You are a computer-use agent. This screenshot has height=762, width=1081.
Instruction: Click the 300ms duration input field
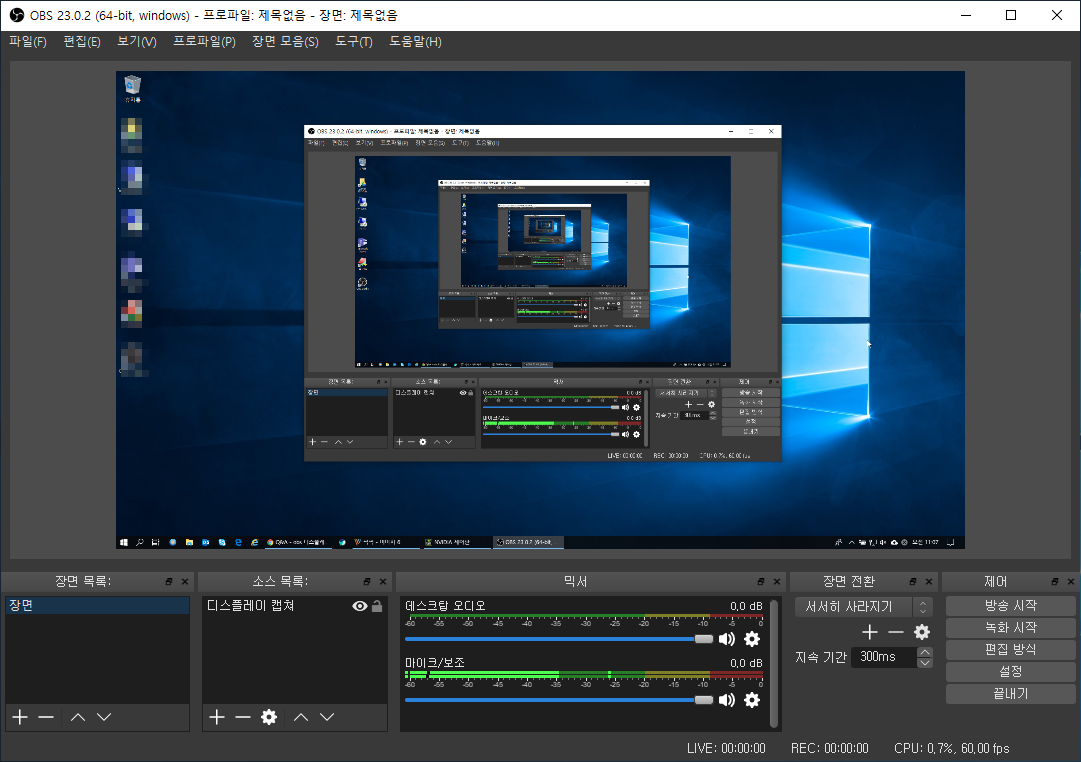(885, 657)
